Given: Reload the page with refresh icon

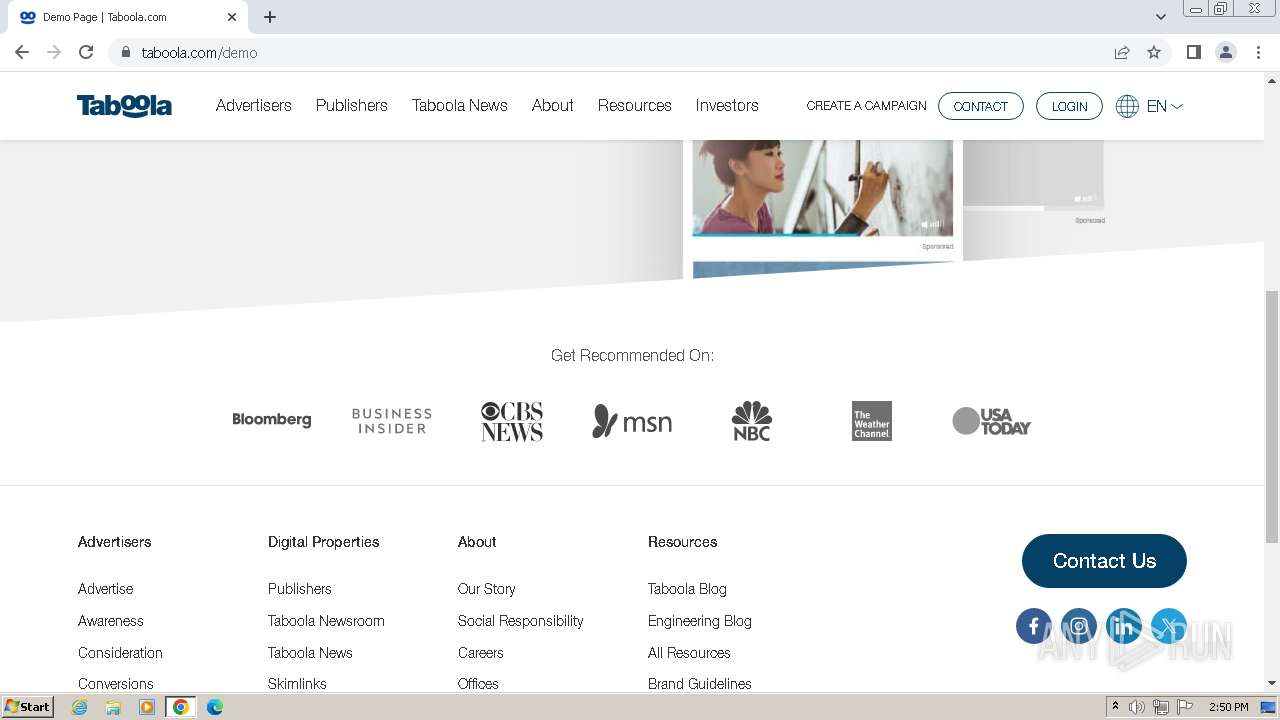Looking at the screenshot, I should (86, 52).
